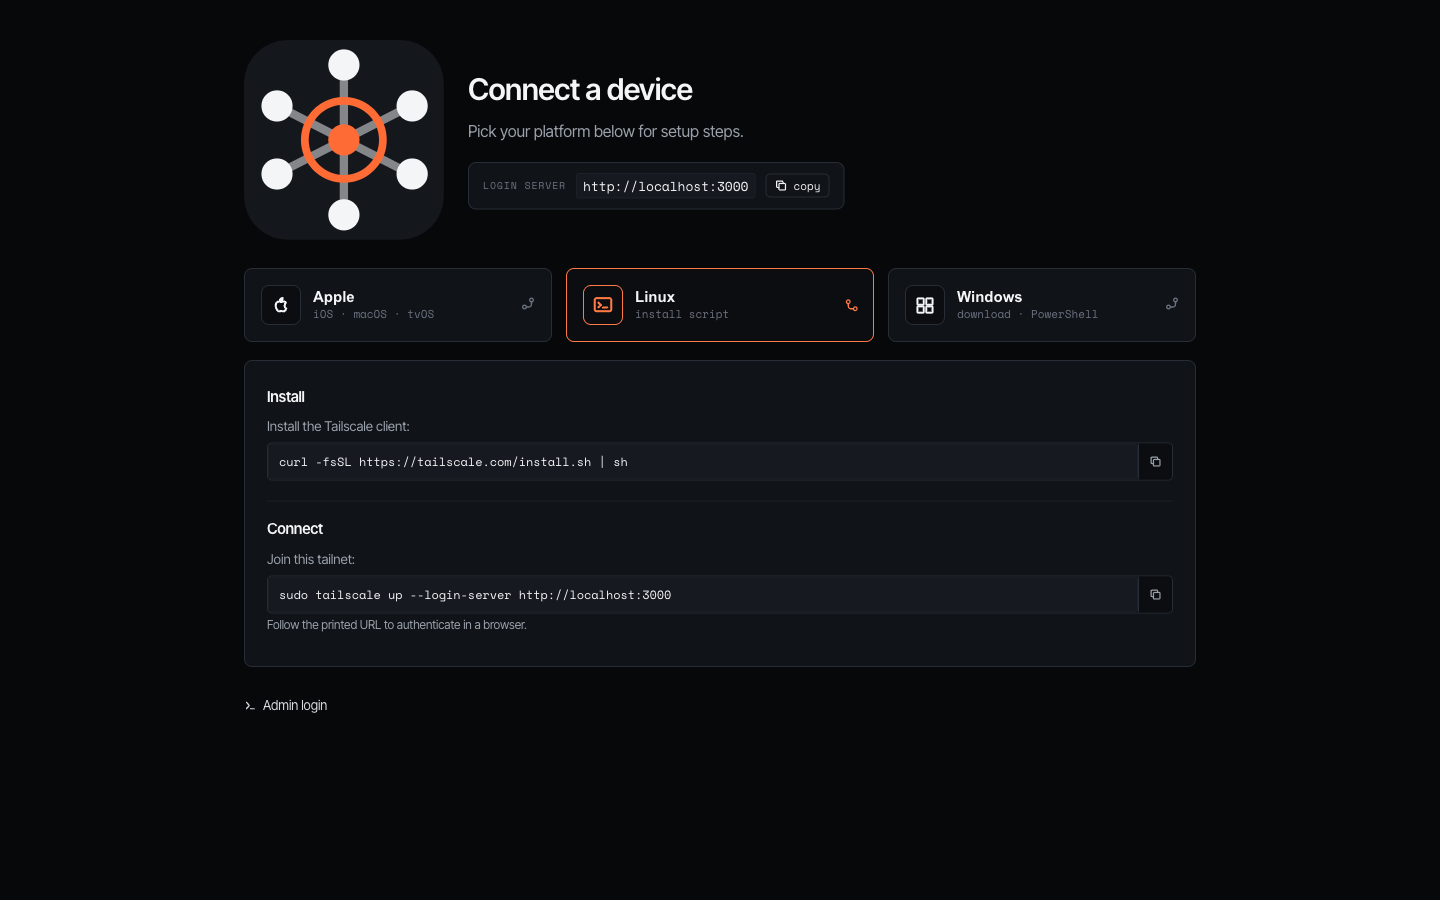Select the login server URL http://localhost:3000

(x=666, y=186)
